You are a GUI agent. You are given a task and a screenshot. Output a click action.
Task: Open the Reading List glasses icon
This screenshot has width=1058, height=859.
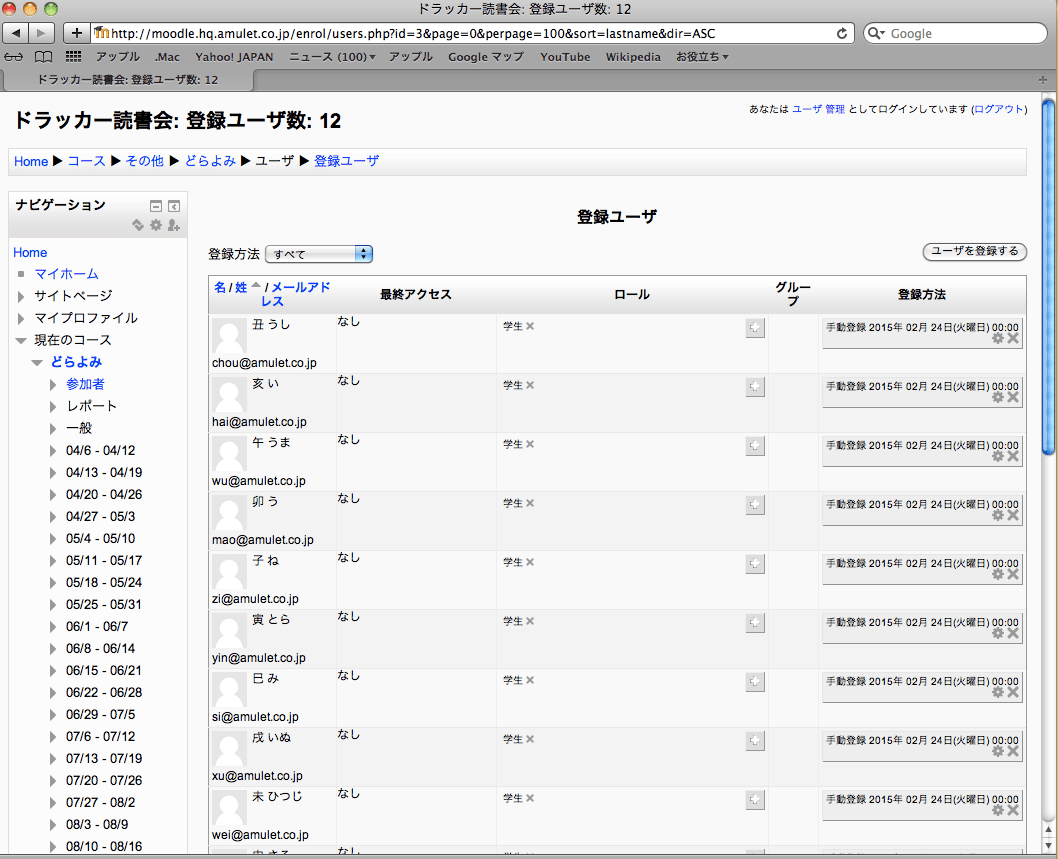click(x=13, y=57)
